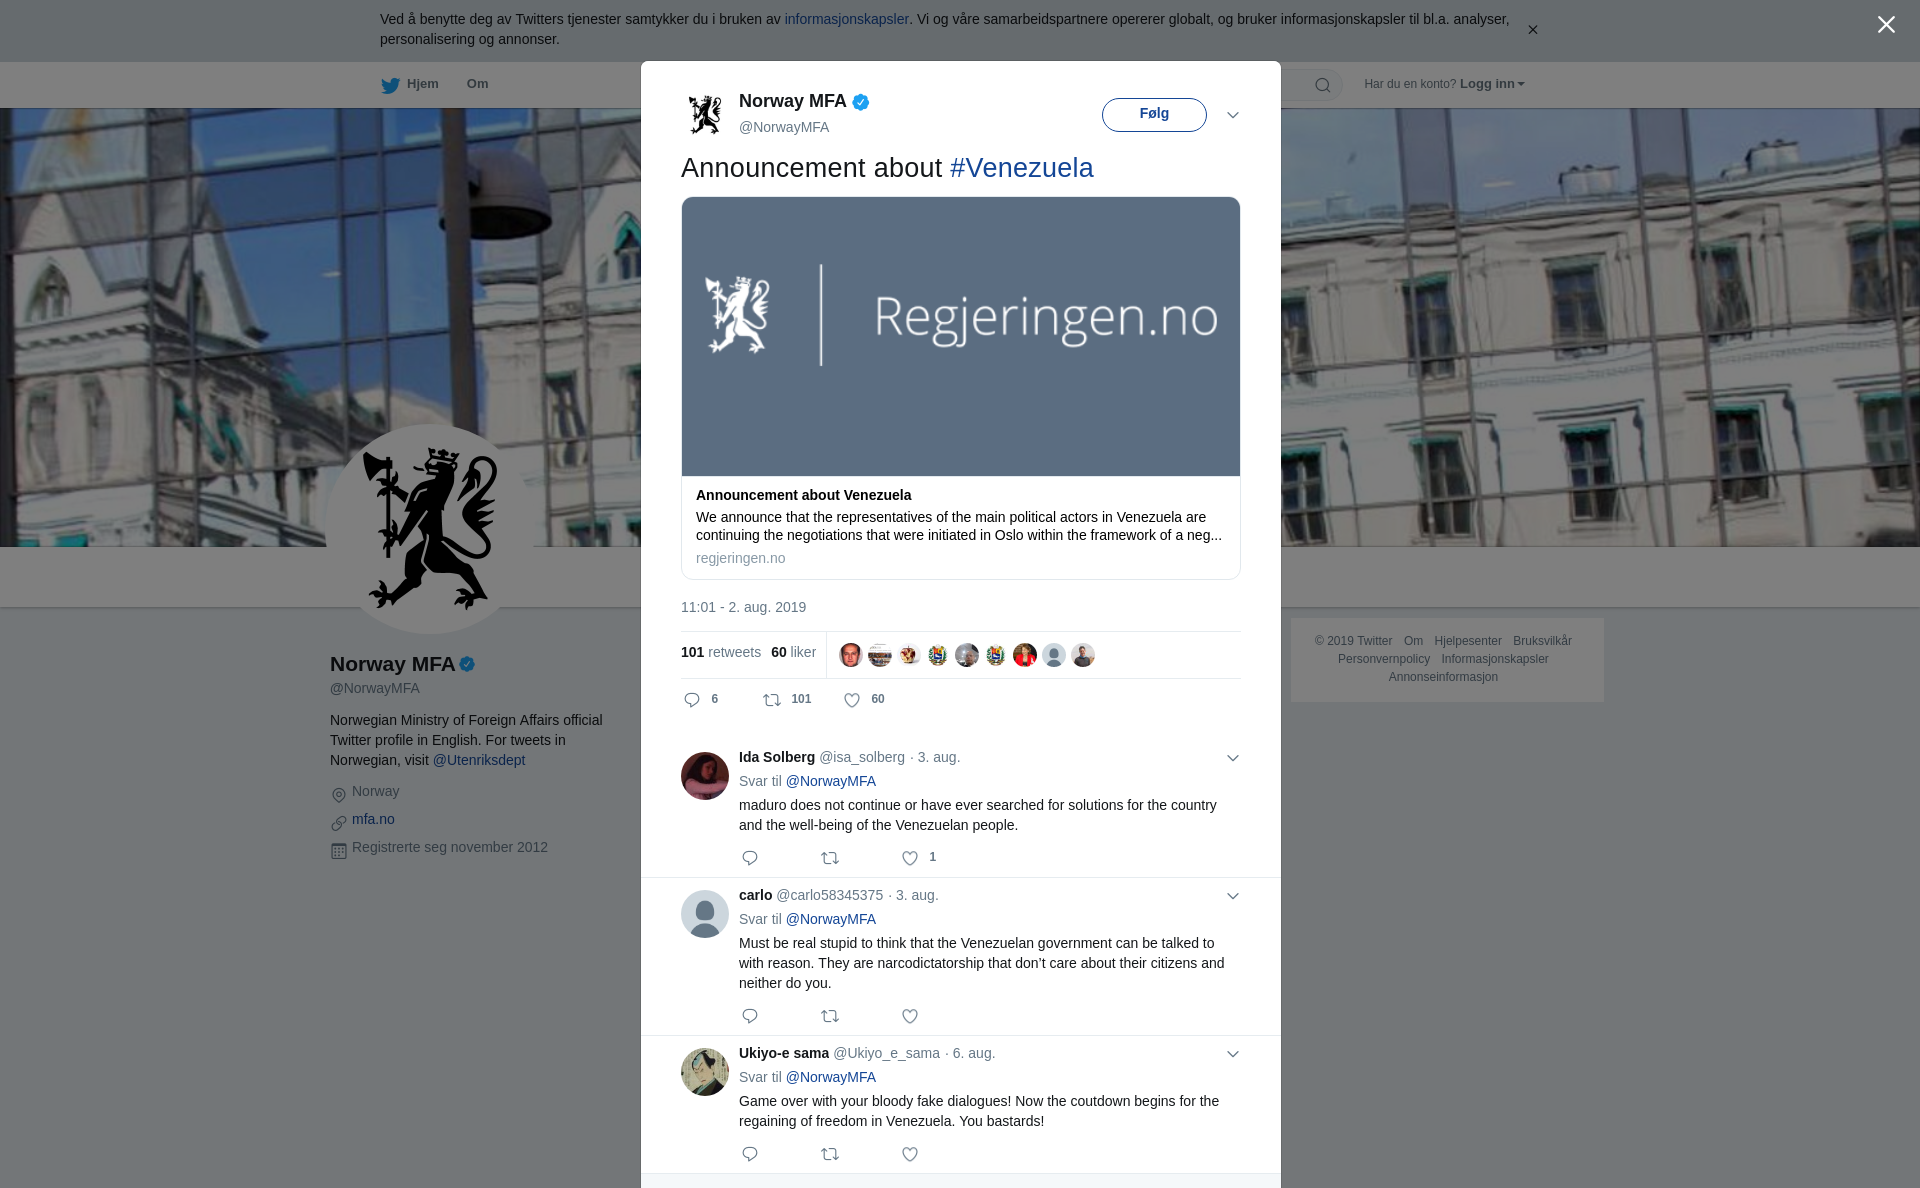Open more options on Ida Solberg's reply
Screen dimensions: 1920x1188
pyautogui.click(x=1233, y=758)
